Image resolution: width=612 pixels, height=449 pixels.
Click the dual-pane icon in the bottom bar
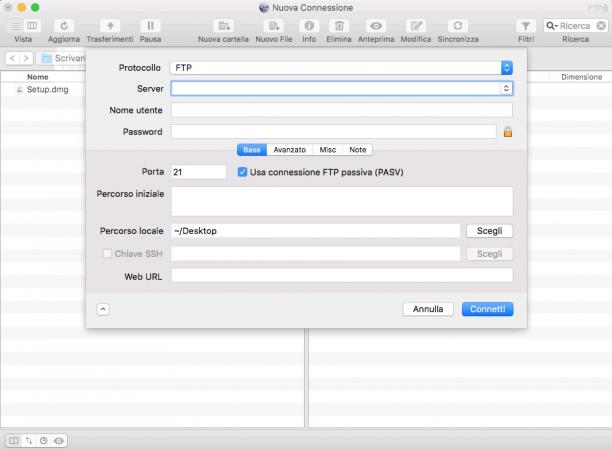pos(14,440)
